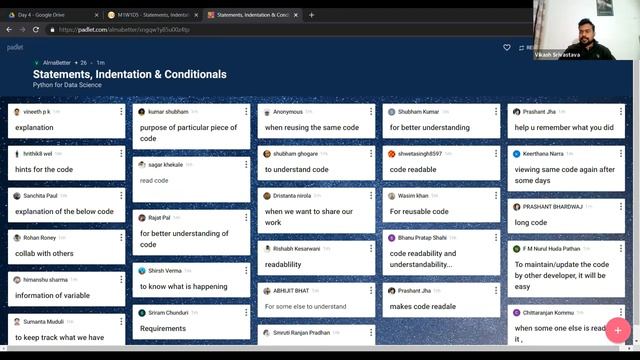Add a new post with plus button

[x=618, y=330]
